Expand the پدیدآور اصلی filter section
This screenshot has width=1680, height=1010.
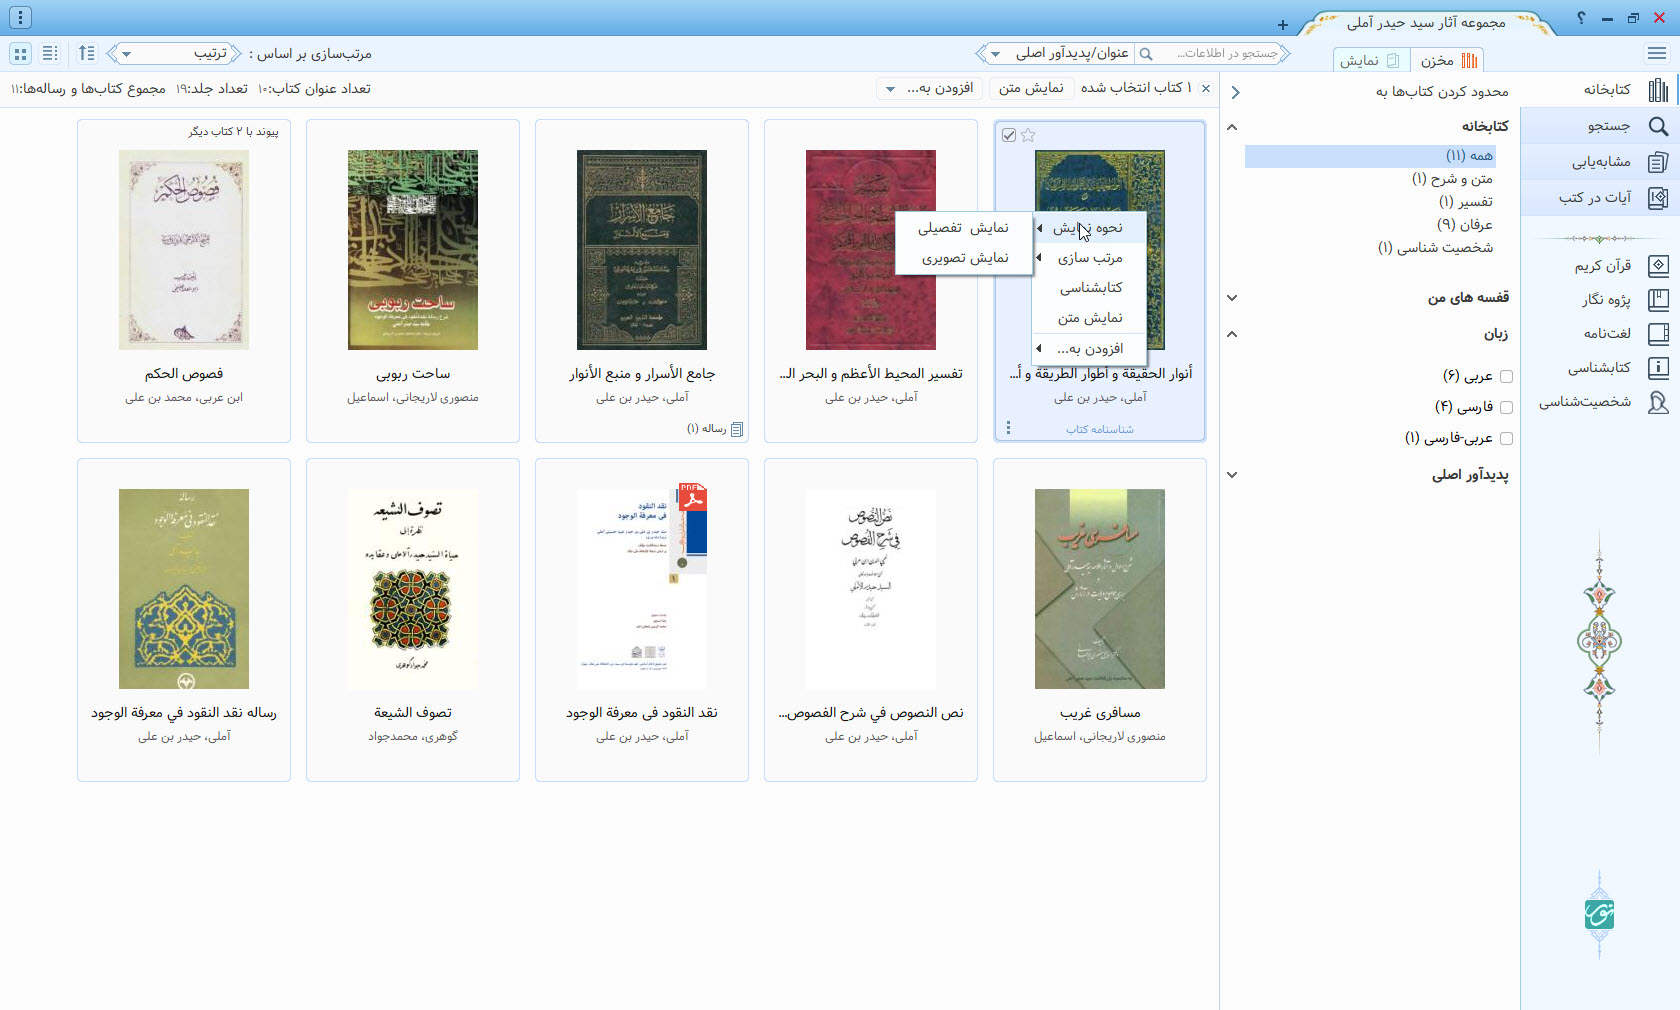point(1232,475)
